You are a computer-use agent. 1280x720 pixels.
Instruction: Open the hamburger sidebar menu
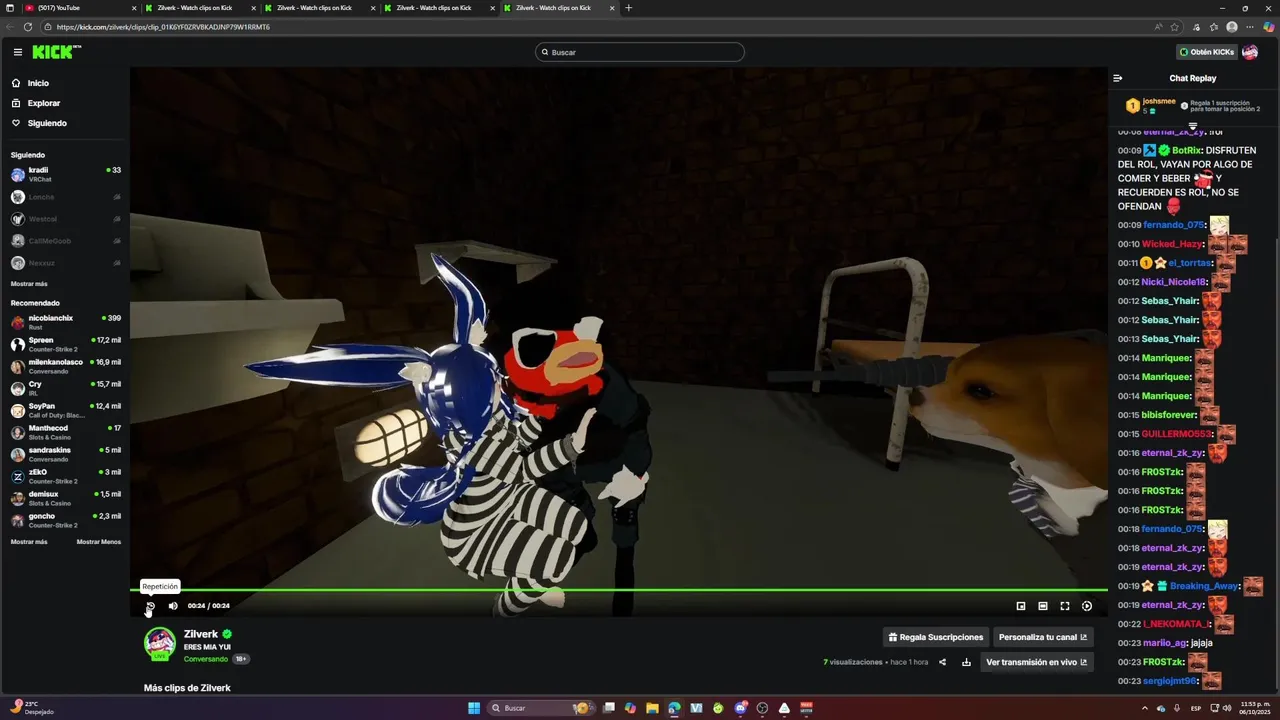[x=18, y=52]
